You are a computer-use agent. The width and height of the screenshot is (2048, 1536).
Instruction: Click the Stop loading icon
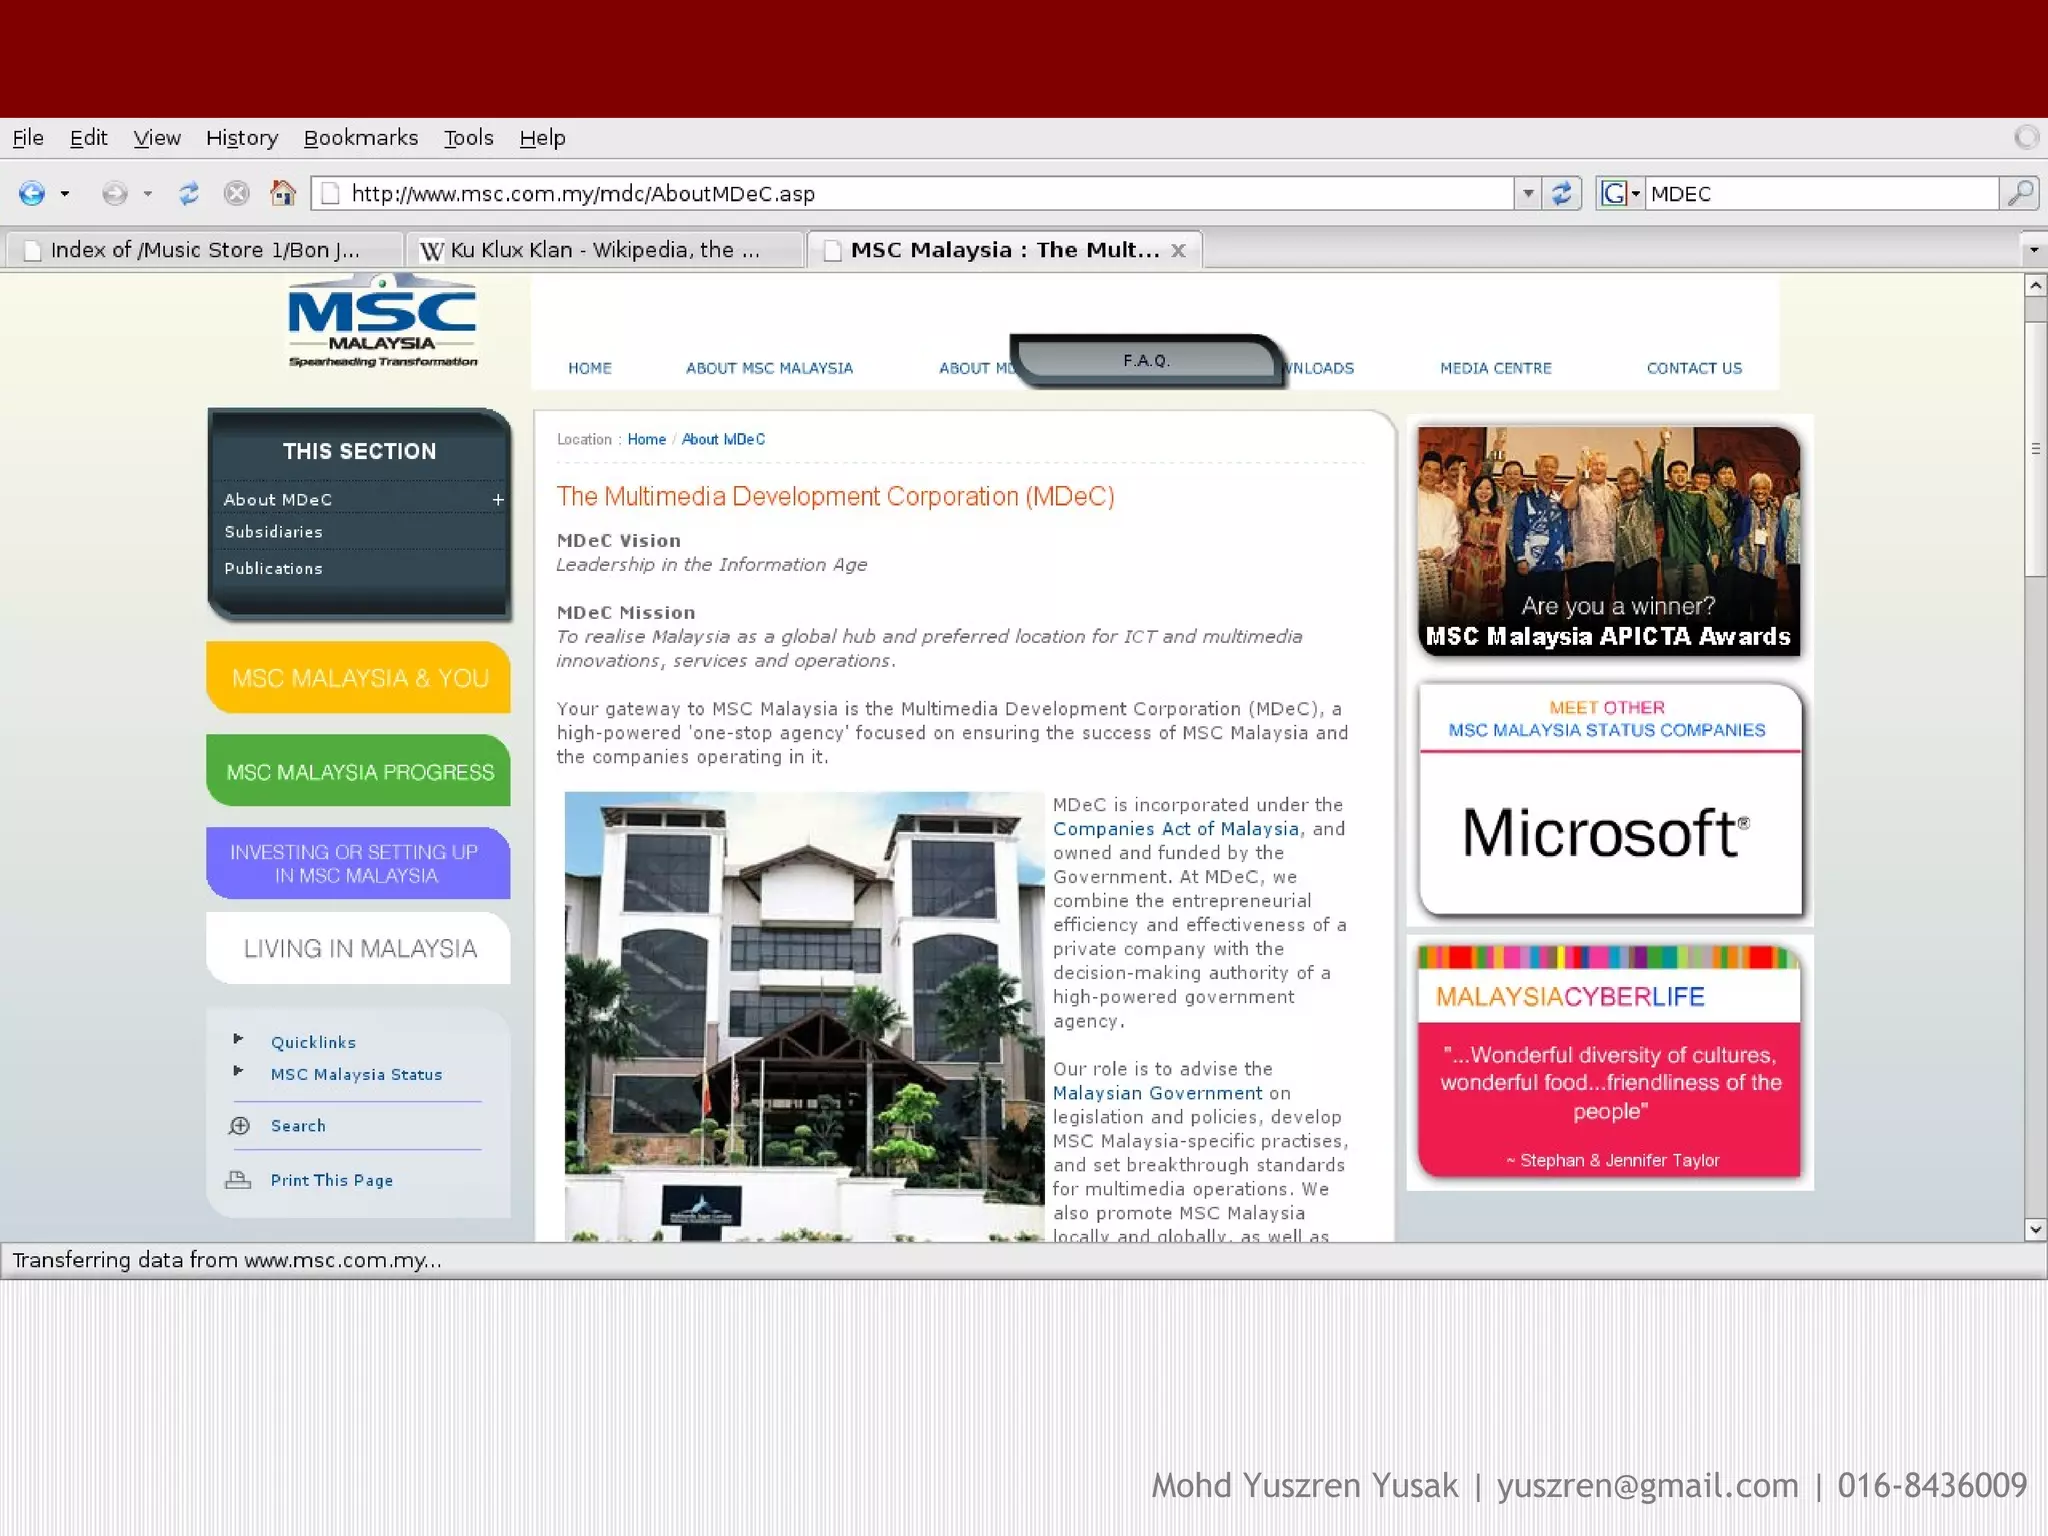[x=237, y=193]
